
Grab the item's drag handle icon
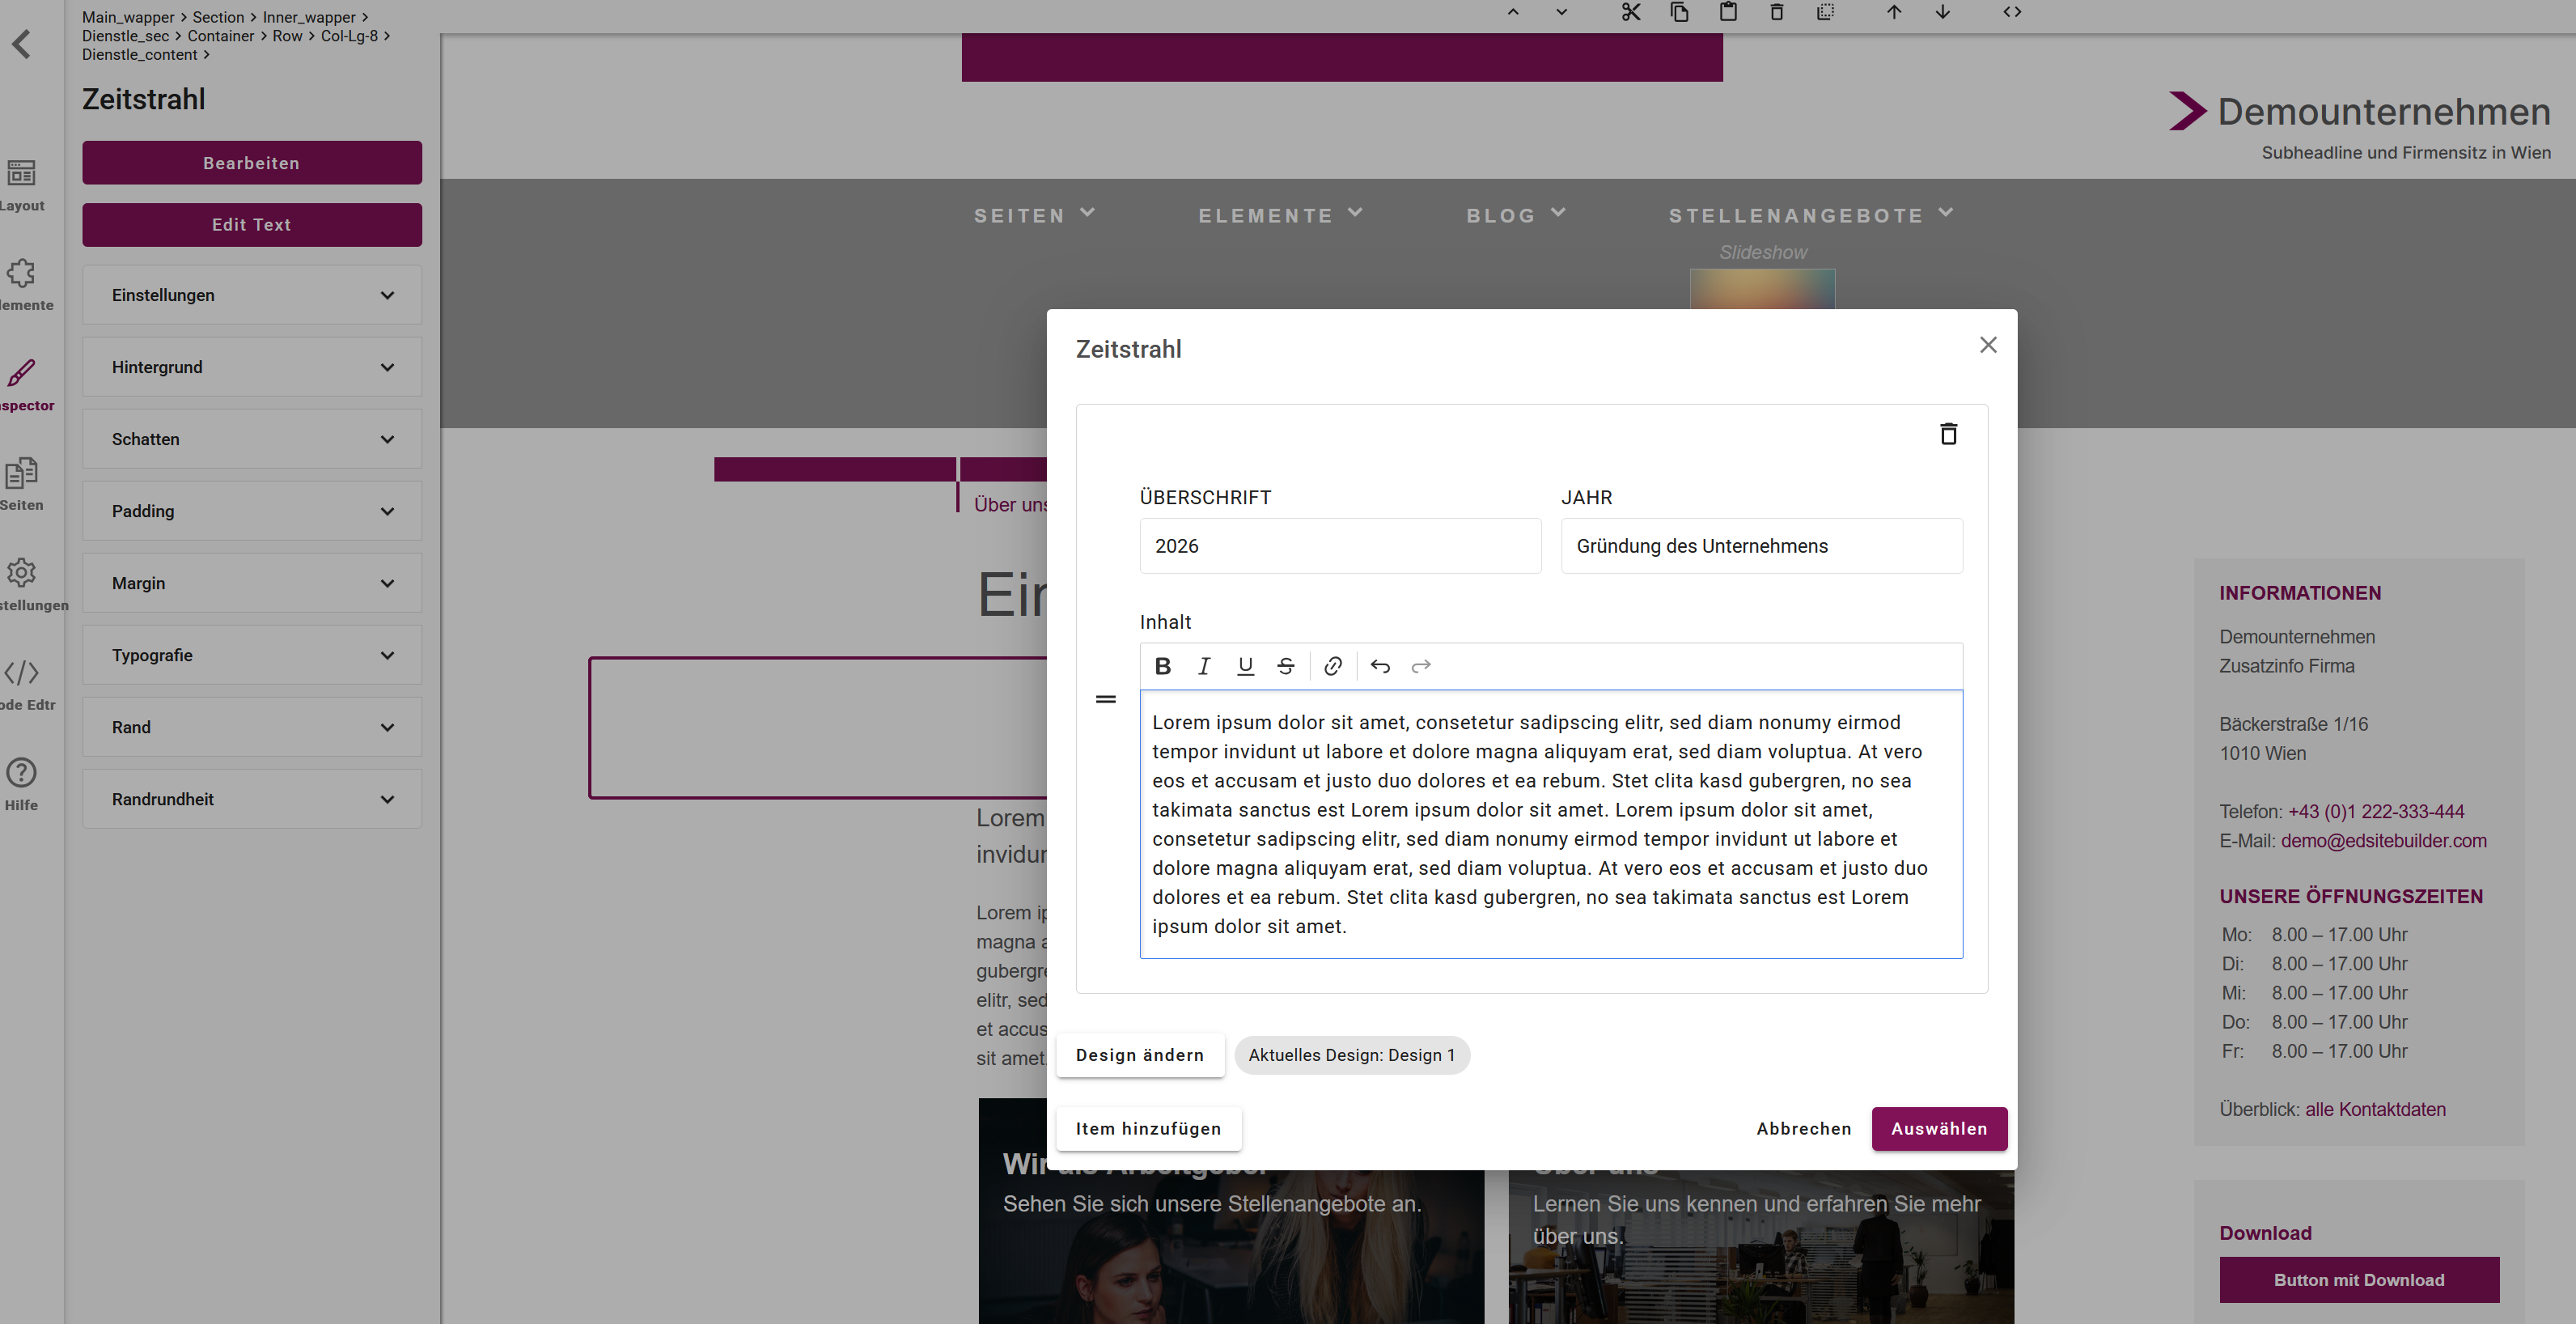[x=1105, y=699]
